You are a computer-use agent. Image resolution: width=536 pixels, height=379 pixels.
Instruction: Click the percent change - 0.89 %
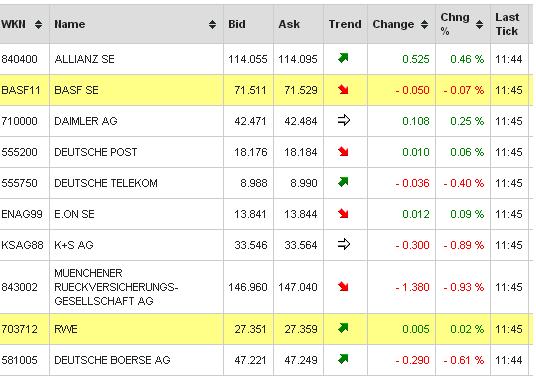464,245
